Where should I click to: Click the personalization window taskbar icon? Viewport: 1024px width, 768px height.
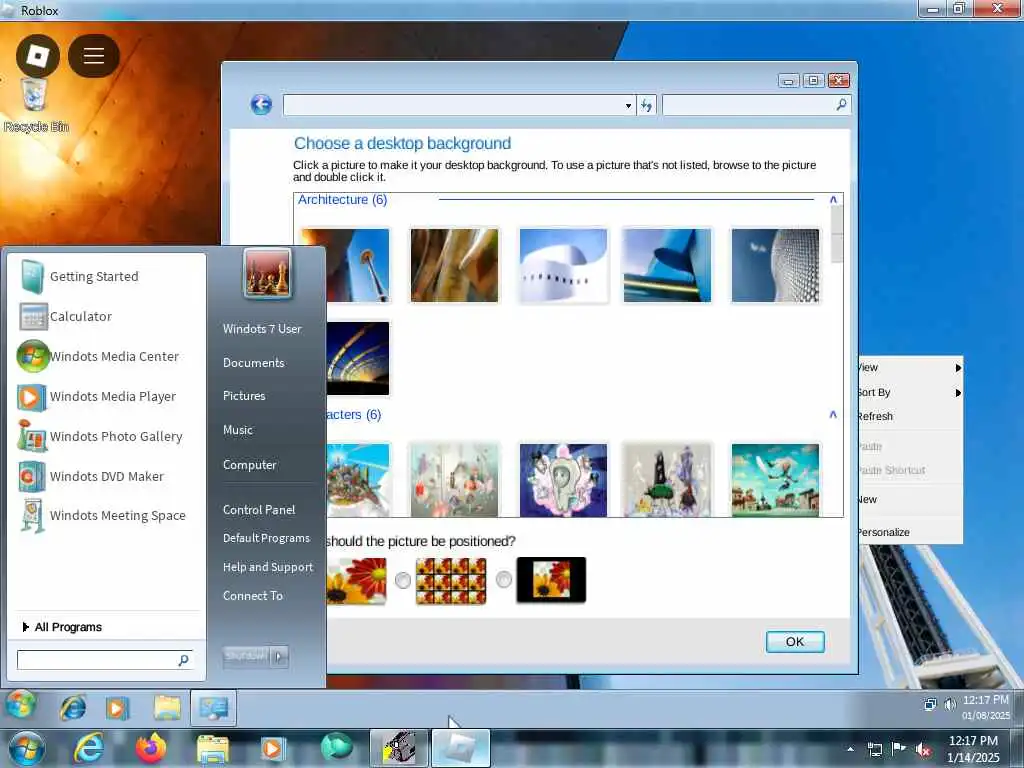214,708
